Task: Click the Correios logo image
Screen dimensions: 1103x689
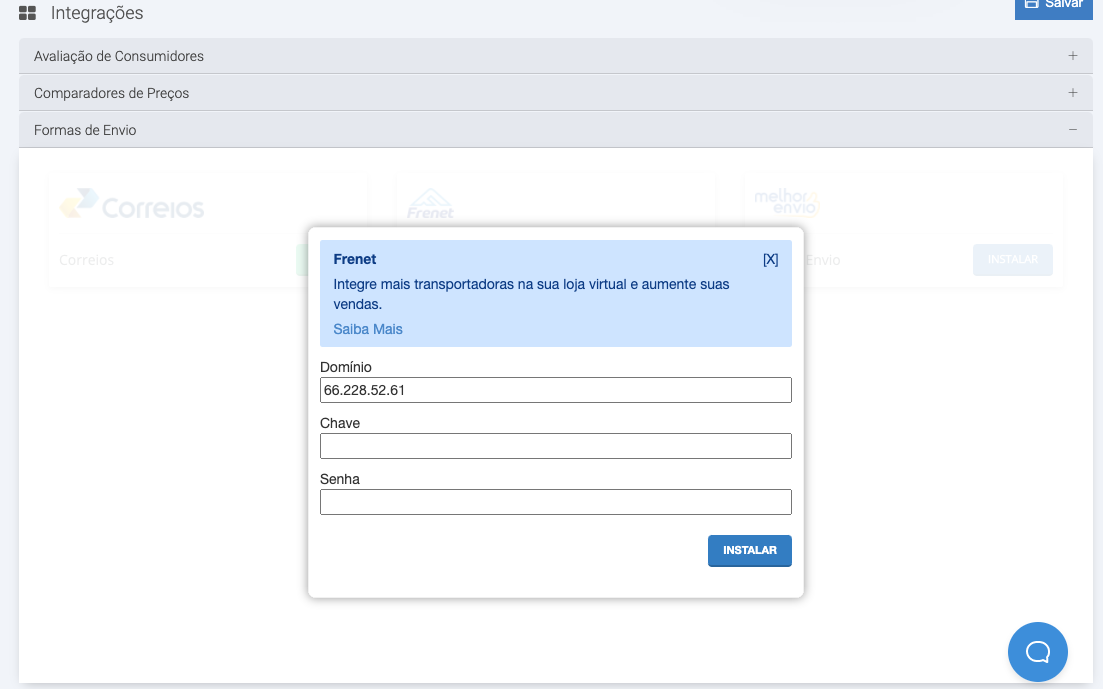Action: point(132,205)
